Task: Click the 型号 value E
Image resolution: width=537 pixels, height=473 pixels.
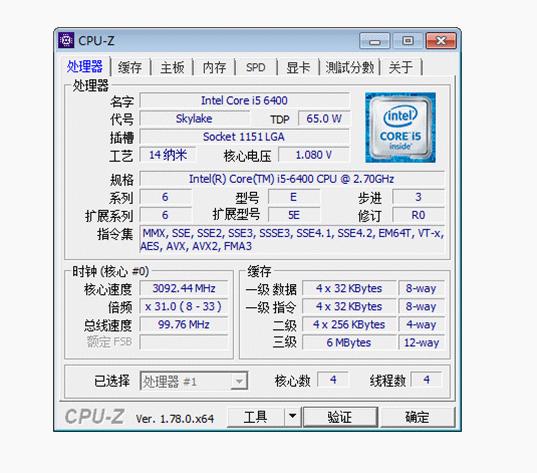Action: (294, 197)
